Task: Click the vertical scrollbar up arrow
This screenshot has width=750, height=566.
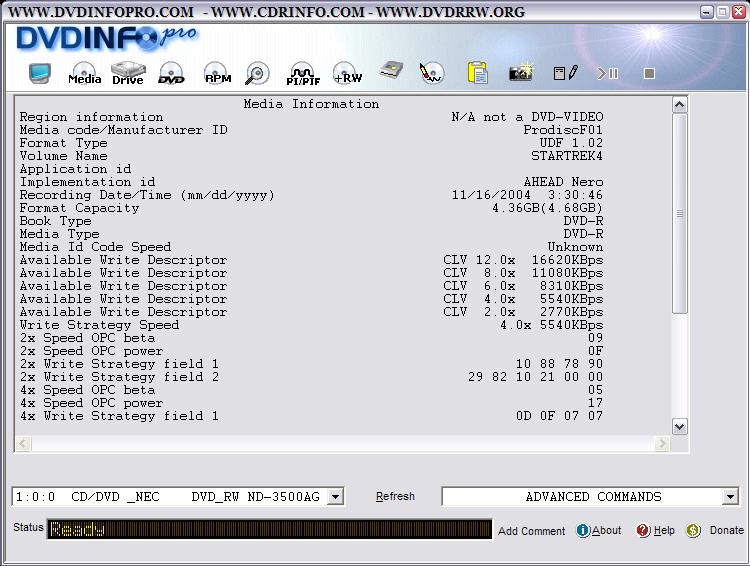Action: [x=680, y=105]
